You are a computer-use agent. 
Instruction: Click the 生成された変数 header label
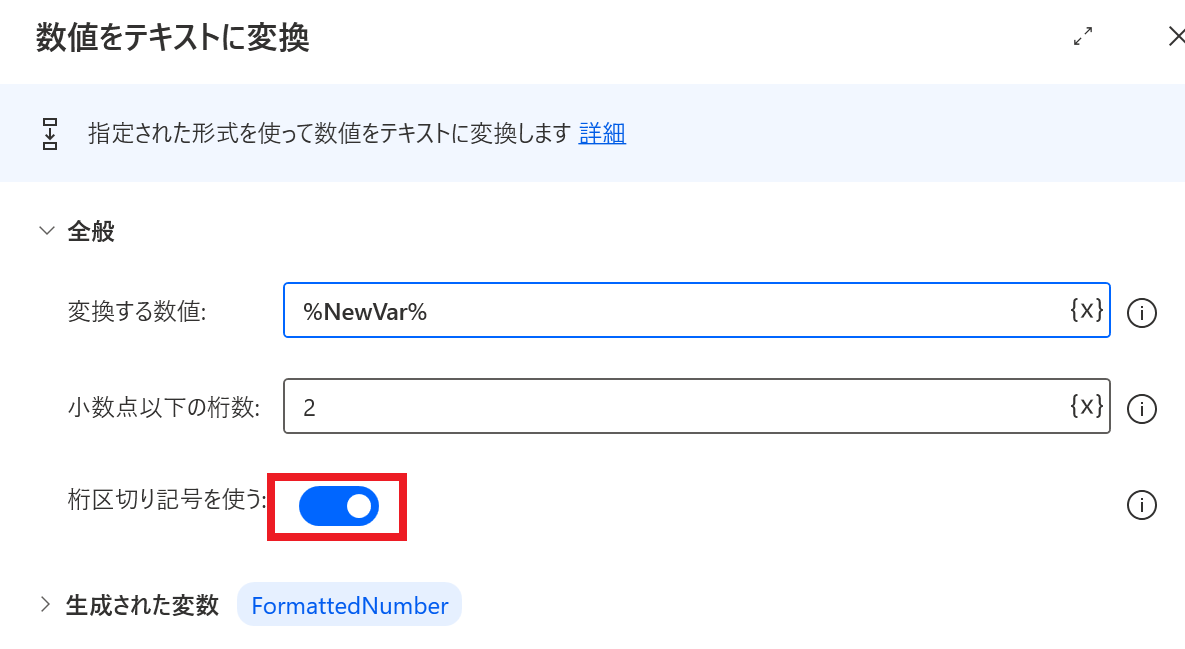142,605
